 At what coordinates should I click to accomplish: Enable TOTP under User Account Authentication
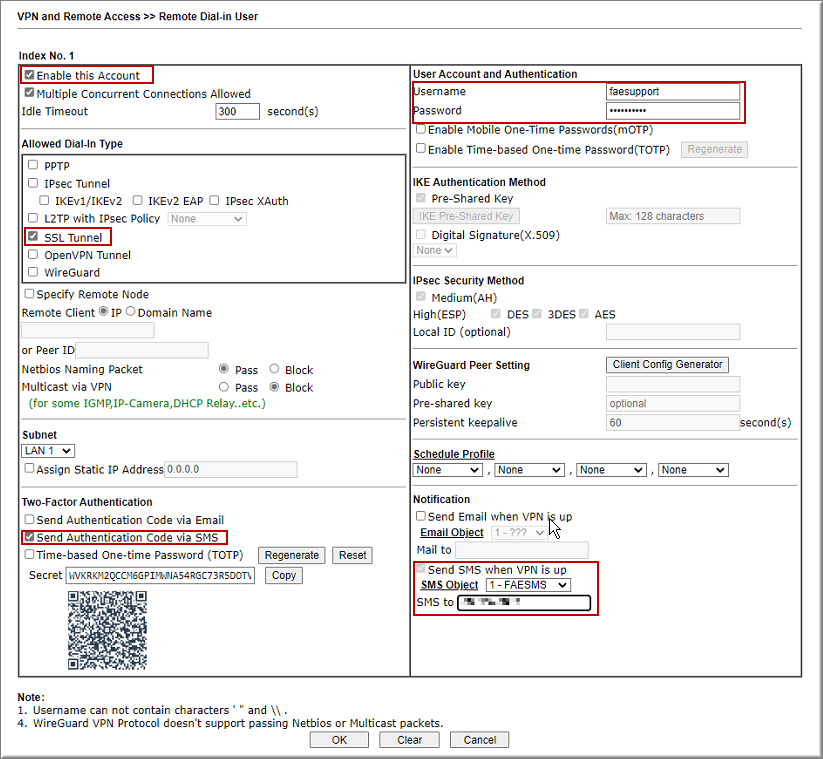pyautogui.click(x=421, y=149)
